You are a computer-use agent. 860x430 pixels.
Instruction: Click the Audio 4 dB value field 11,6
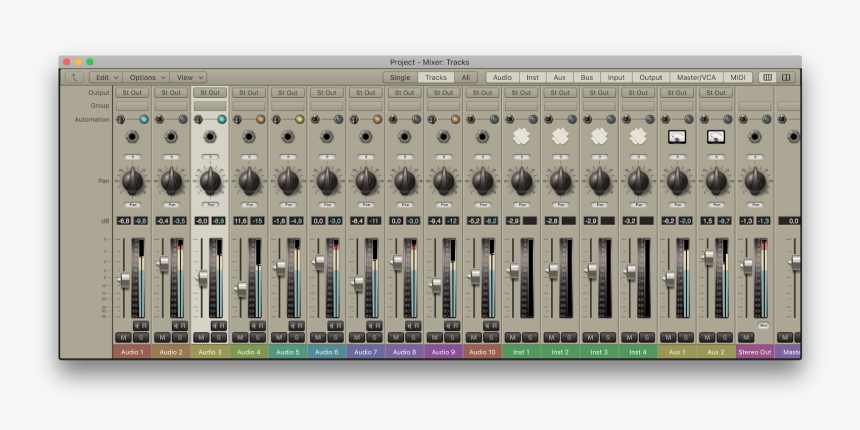(240, 220)
